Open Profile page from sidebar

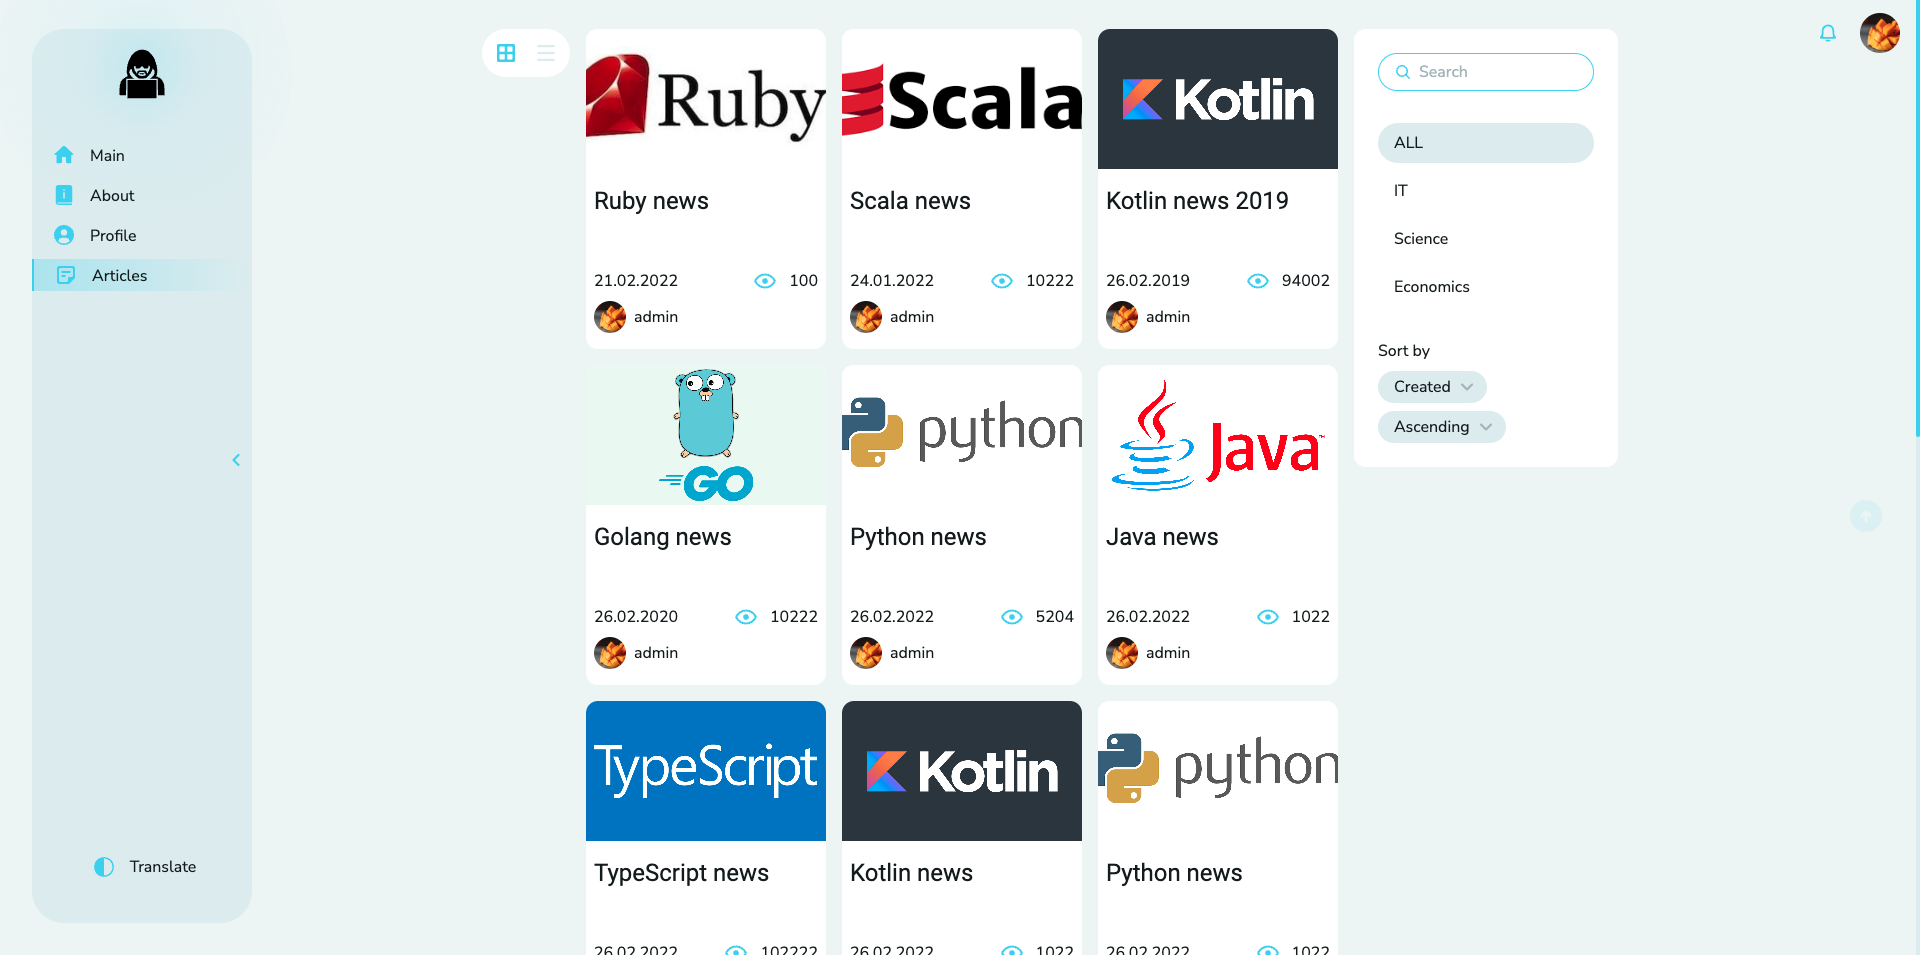point(113,235)
